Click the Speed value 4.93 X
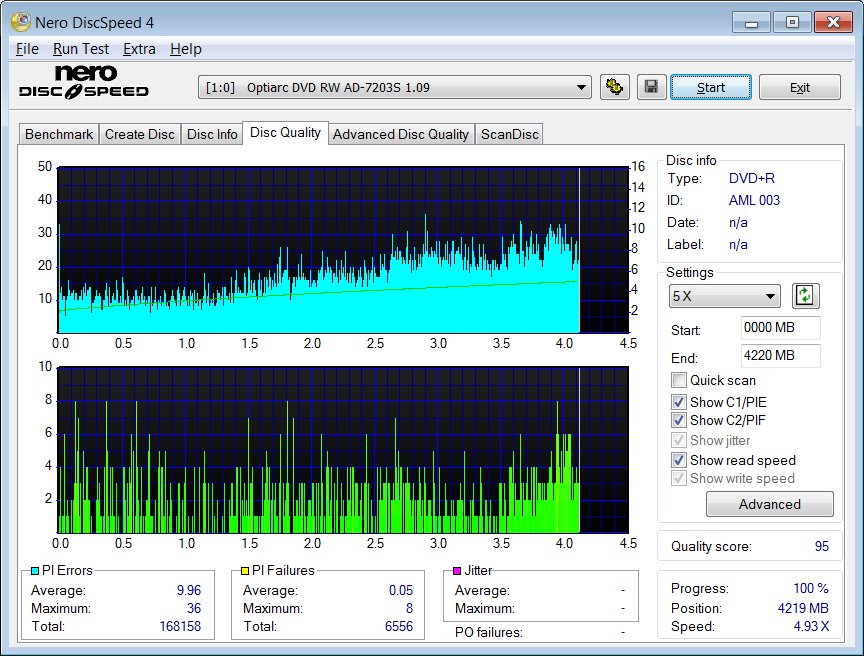Viewport: 864px width, 656px height. 811,626
